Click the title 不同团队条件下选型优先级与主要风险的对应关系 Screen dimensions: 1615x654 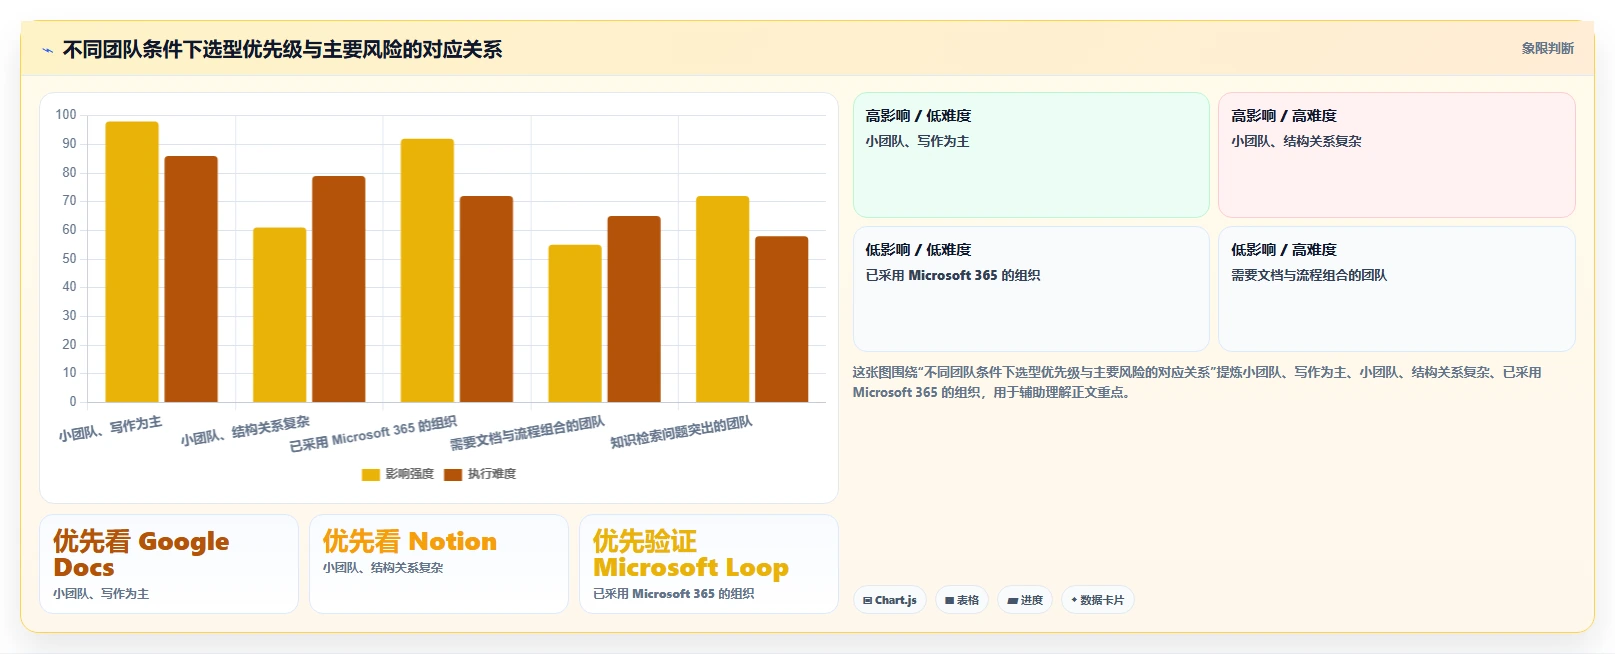coord(282,49)
